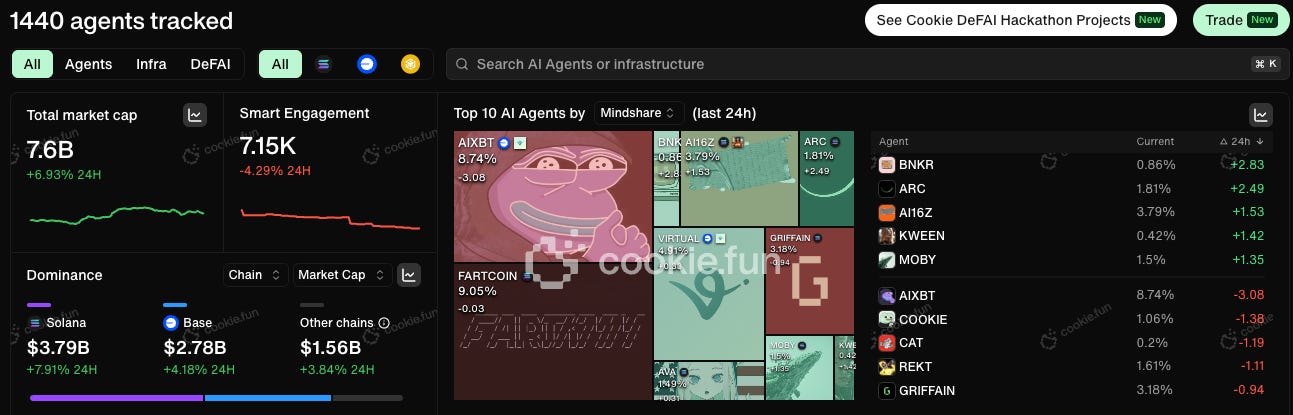Open the Total market cap chart icon
The width and height of the screenshot is (1293, 415).
(195, 115)
